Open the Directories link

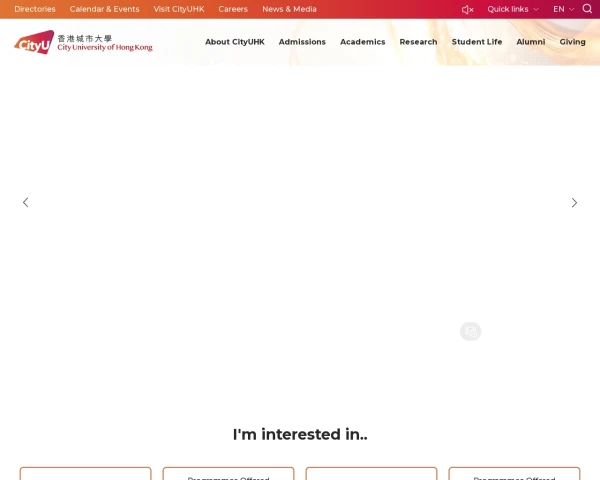click(x=35, y=9)
